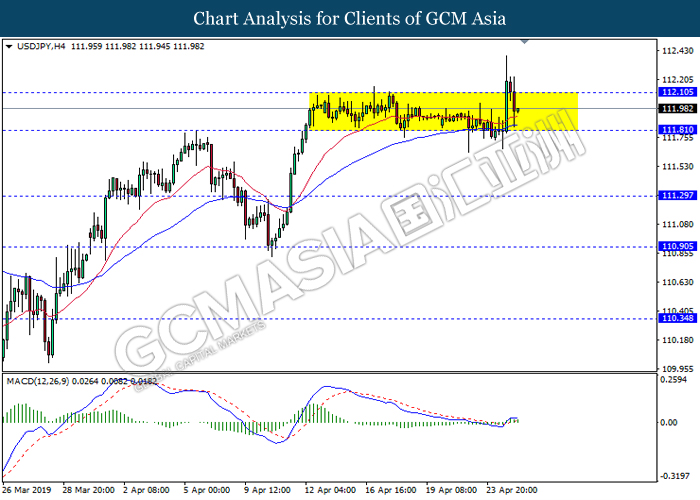Select the 2 Apr 08:00 time label

146,490
